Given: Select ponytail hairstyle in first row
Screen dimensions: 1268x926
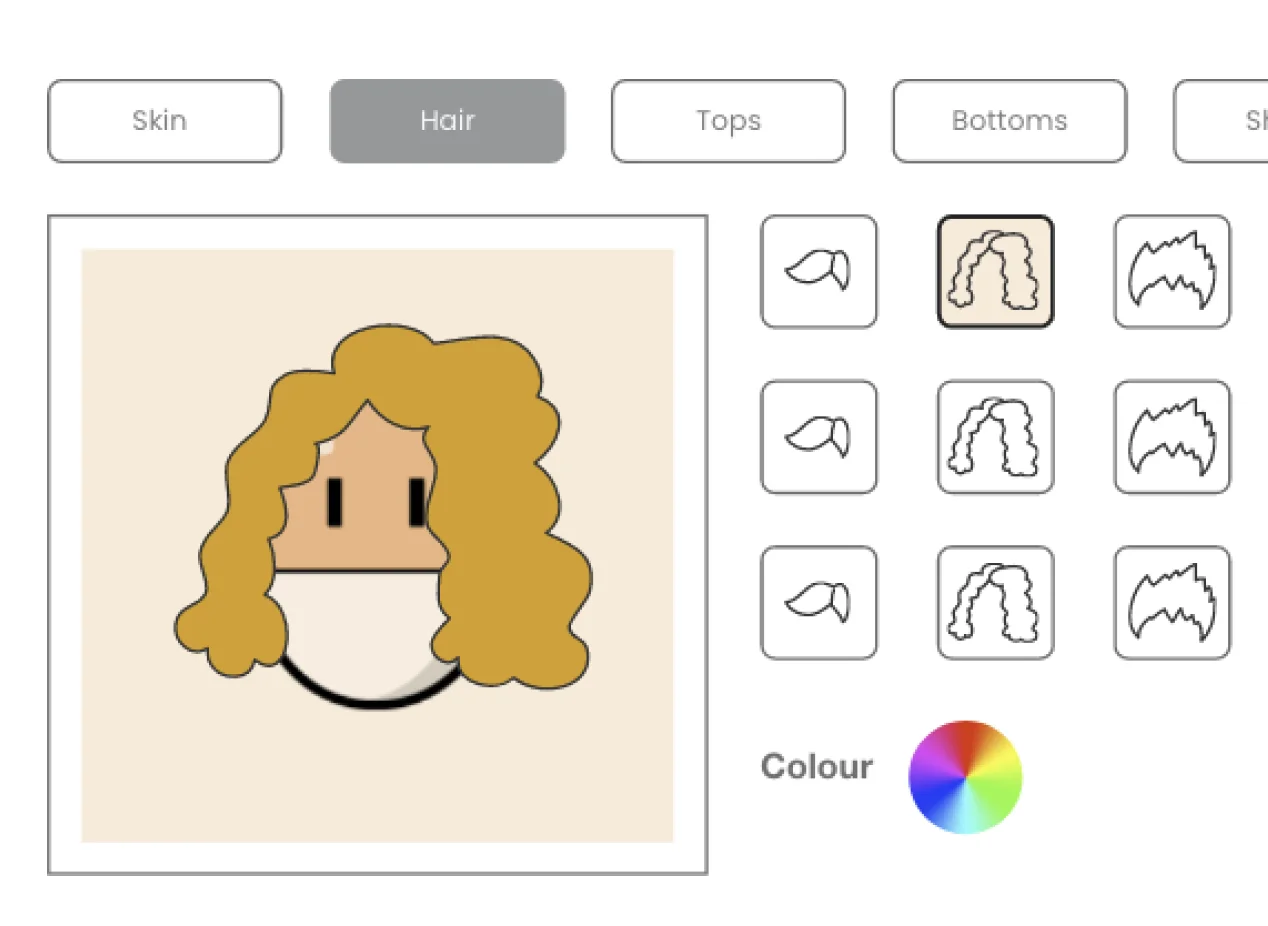Looking at the screenshot, I should click(x=819, y=272).
